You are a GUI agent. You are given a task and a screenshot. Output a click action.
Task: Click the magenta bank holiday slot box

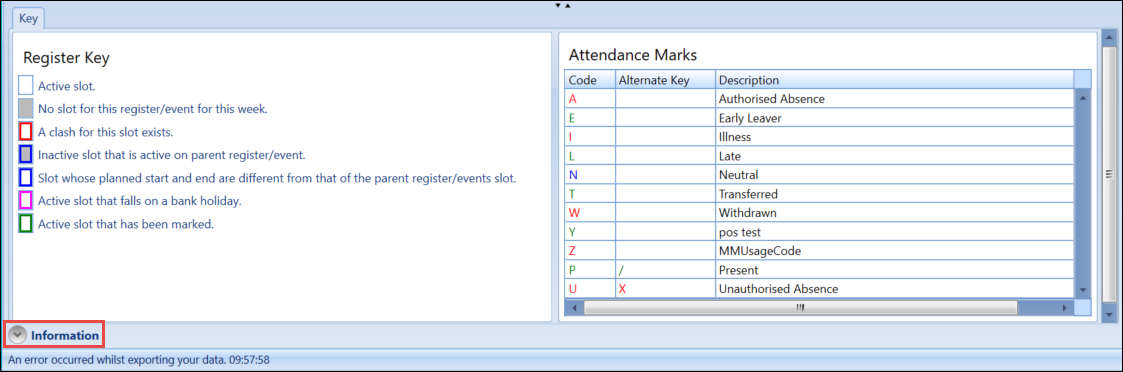[26, 201]
